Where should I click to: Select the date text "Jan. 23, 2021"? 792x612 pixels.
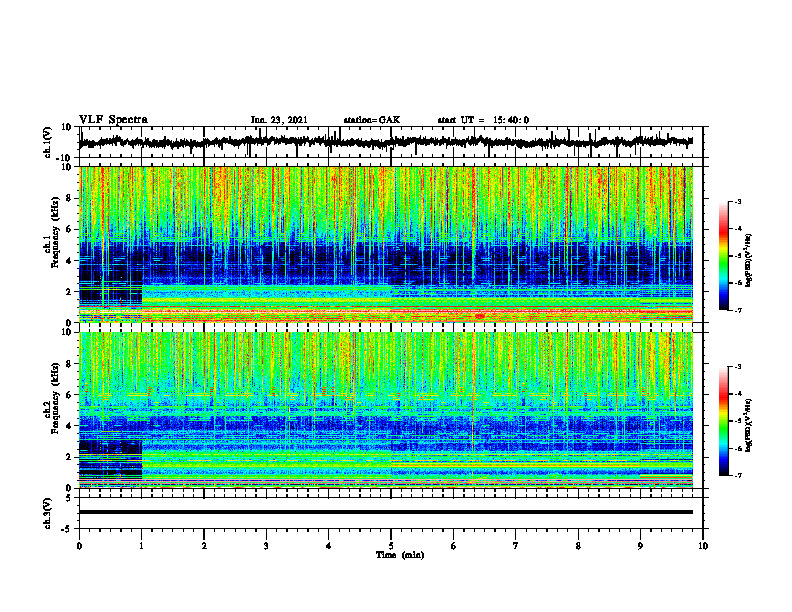279,120
